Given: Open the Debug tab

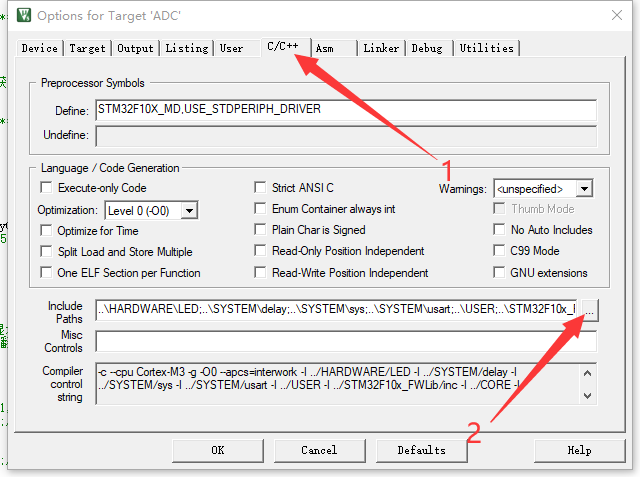Looking at the screenshot, I should [x=427, y=48].
